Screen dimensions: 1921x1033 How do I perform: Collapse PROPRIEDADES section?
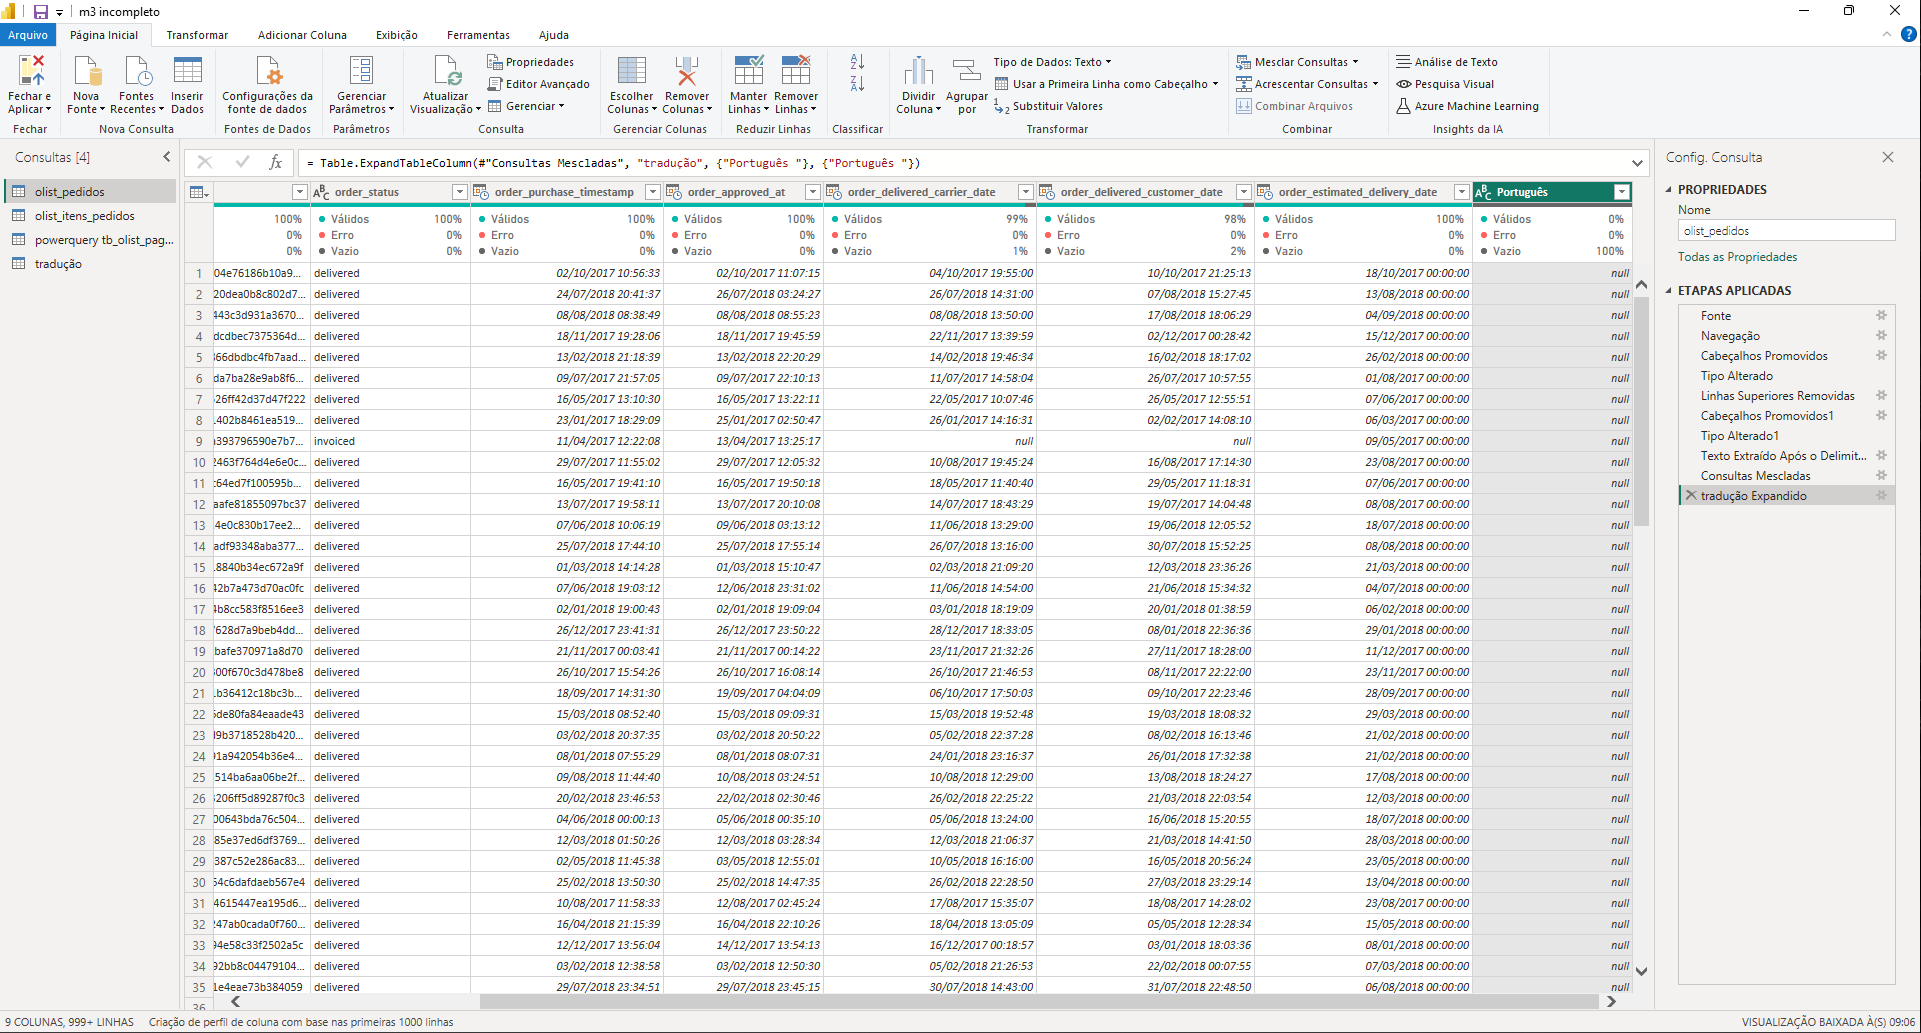click(x=1668, y=189)
